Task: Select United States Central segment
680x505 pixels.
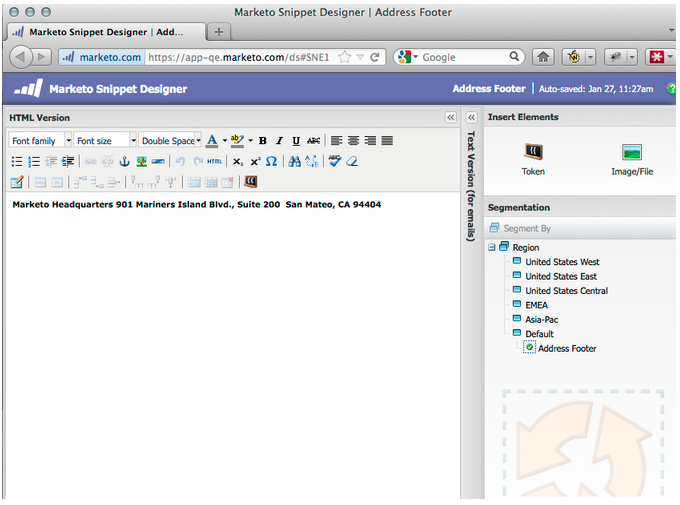Action: (x=566, y=290)
